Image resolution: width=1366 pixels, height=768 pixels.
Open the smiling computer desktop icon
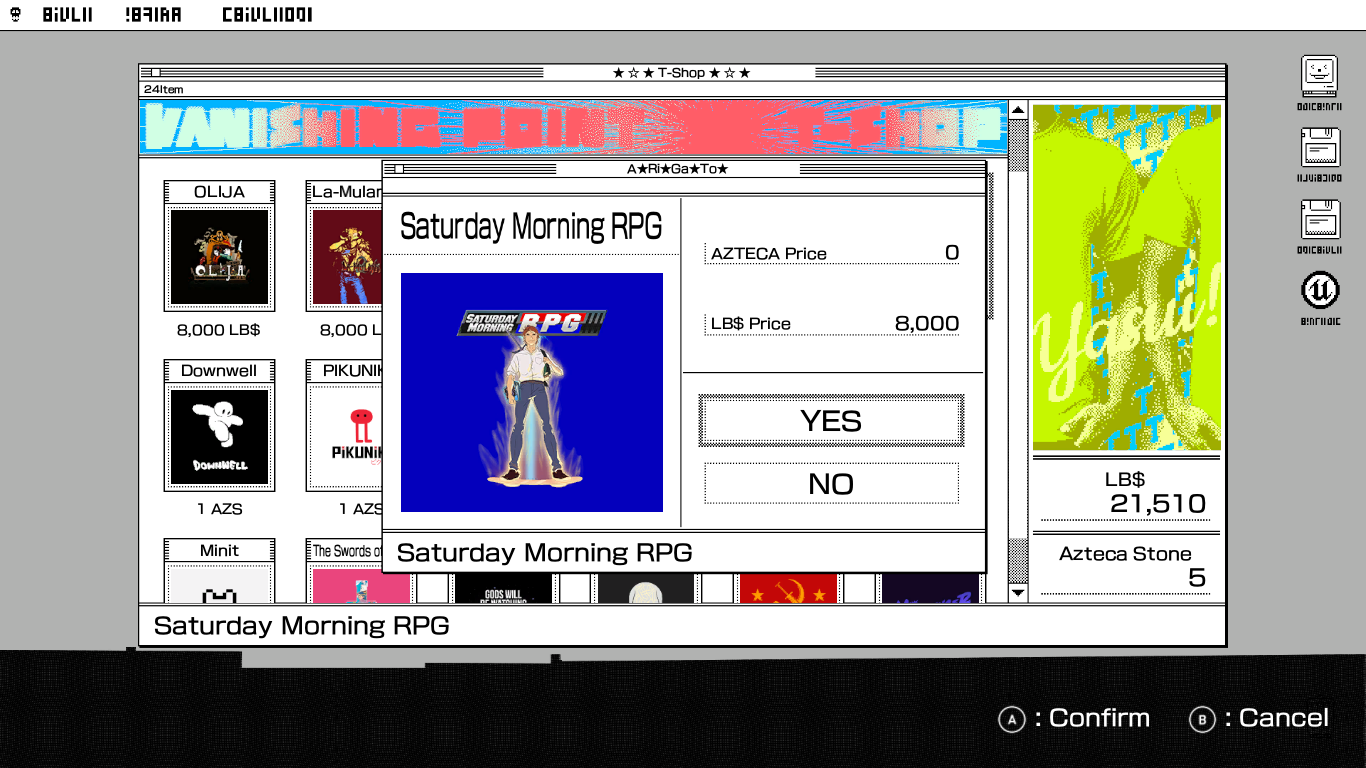point(1319,75)
